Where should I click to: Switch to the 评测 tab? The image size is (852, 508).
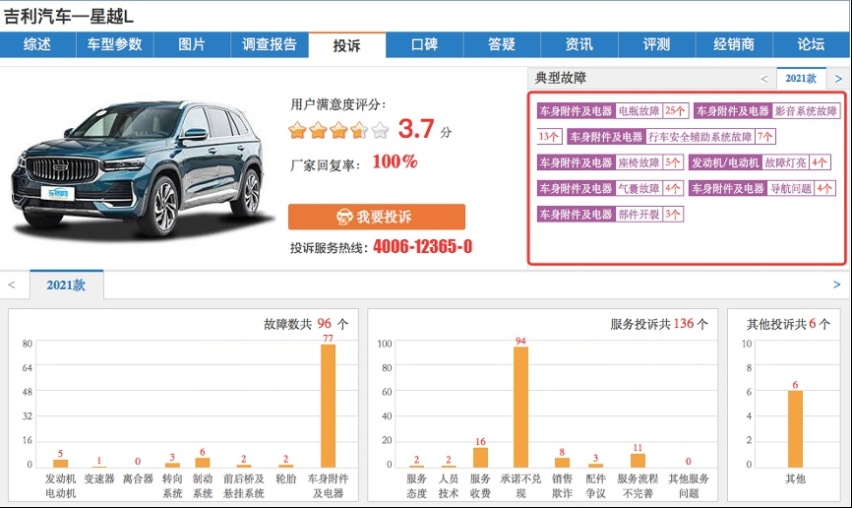(656, 45)
